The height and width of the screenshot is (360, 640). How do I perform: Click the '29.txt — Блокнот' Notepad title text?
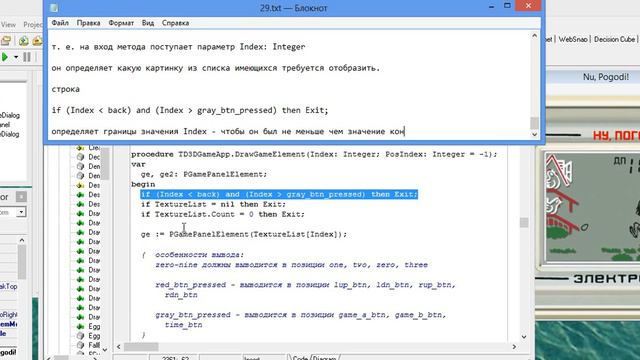pos(293,8)
